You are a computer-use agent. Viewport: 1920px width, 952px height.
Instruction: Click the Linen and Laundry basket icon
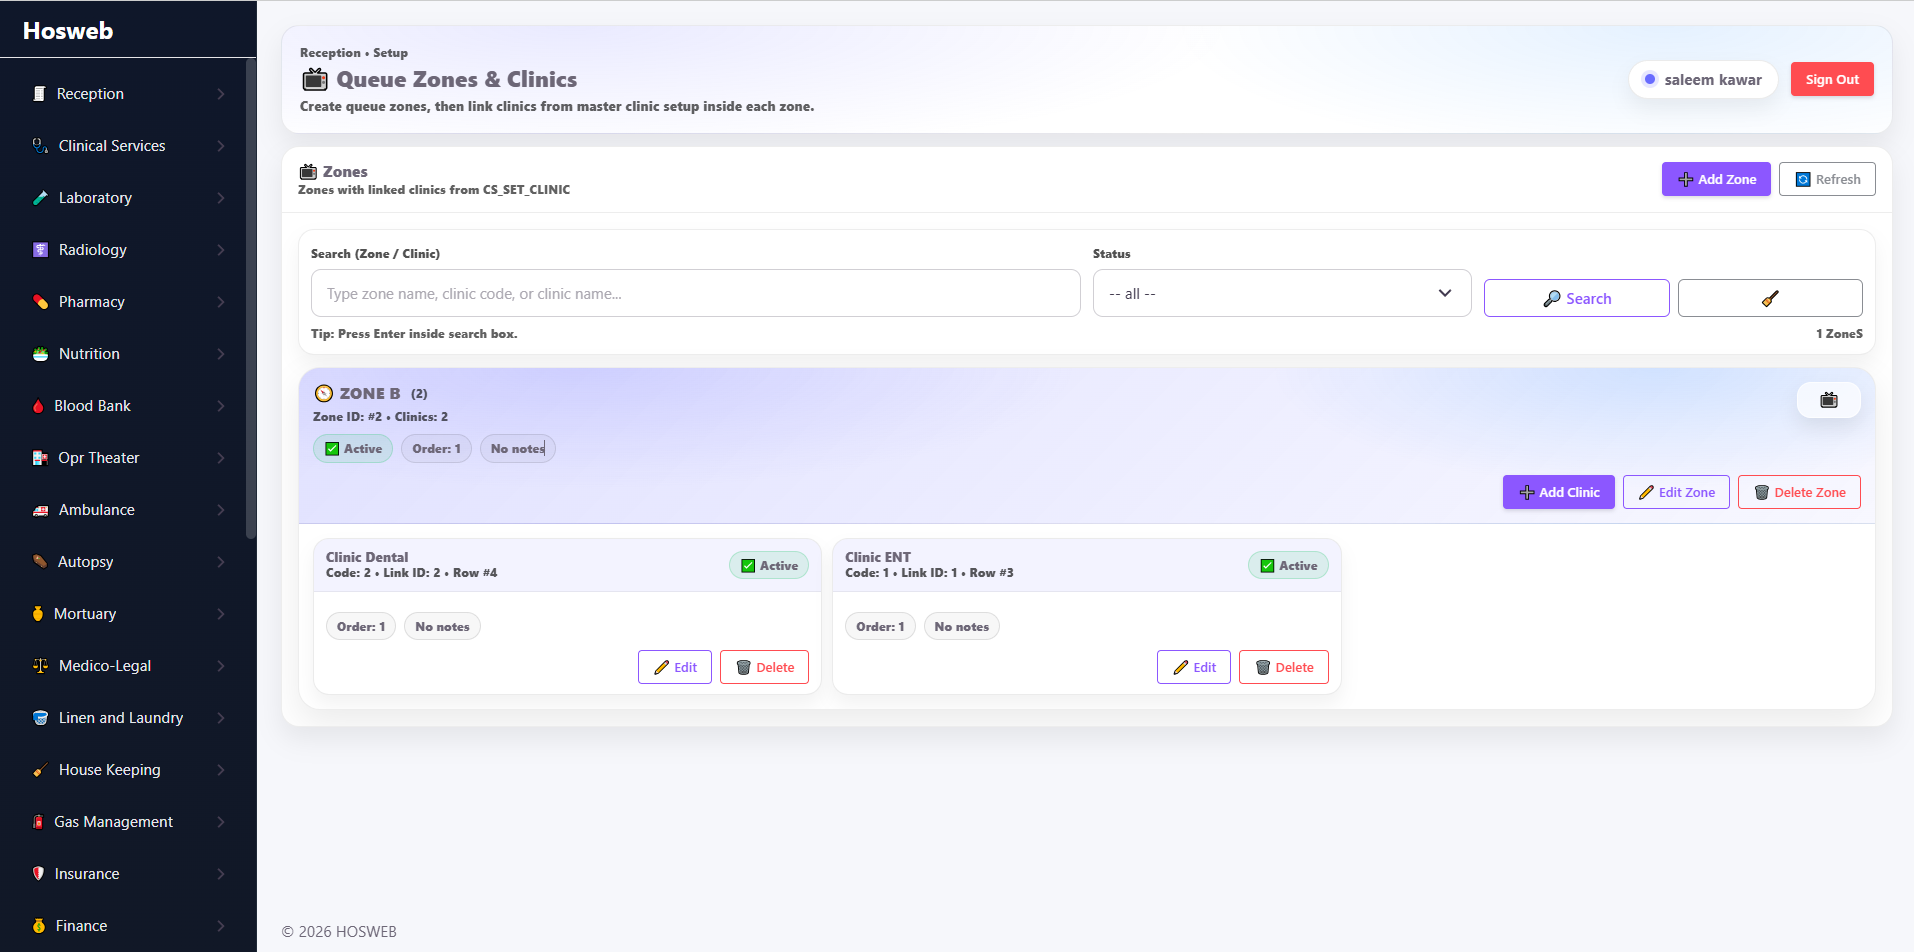coord(40,718)
